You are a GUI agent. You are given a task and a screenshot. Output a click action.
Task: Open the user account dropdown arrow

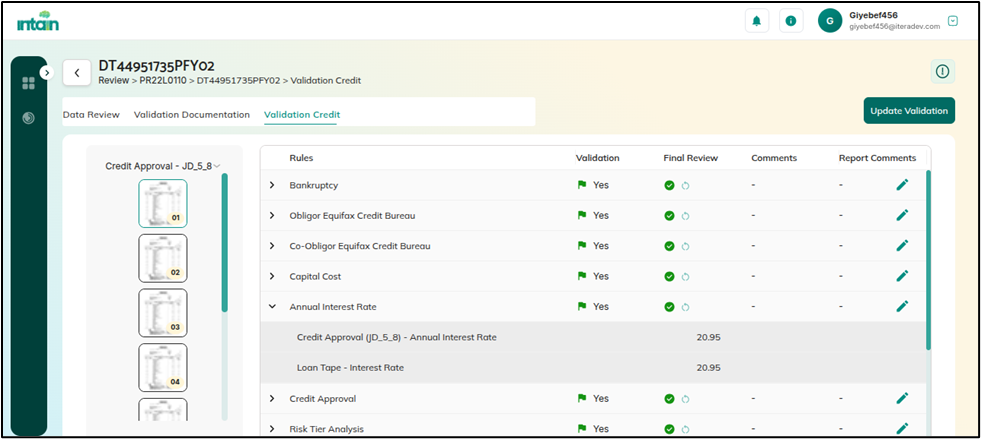click(952, 21)
